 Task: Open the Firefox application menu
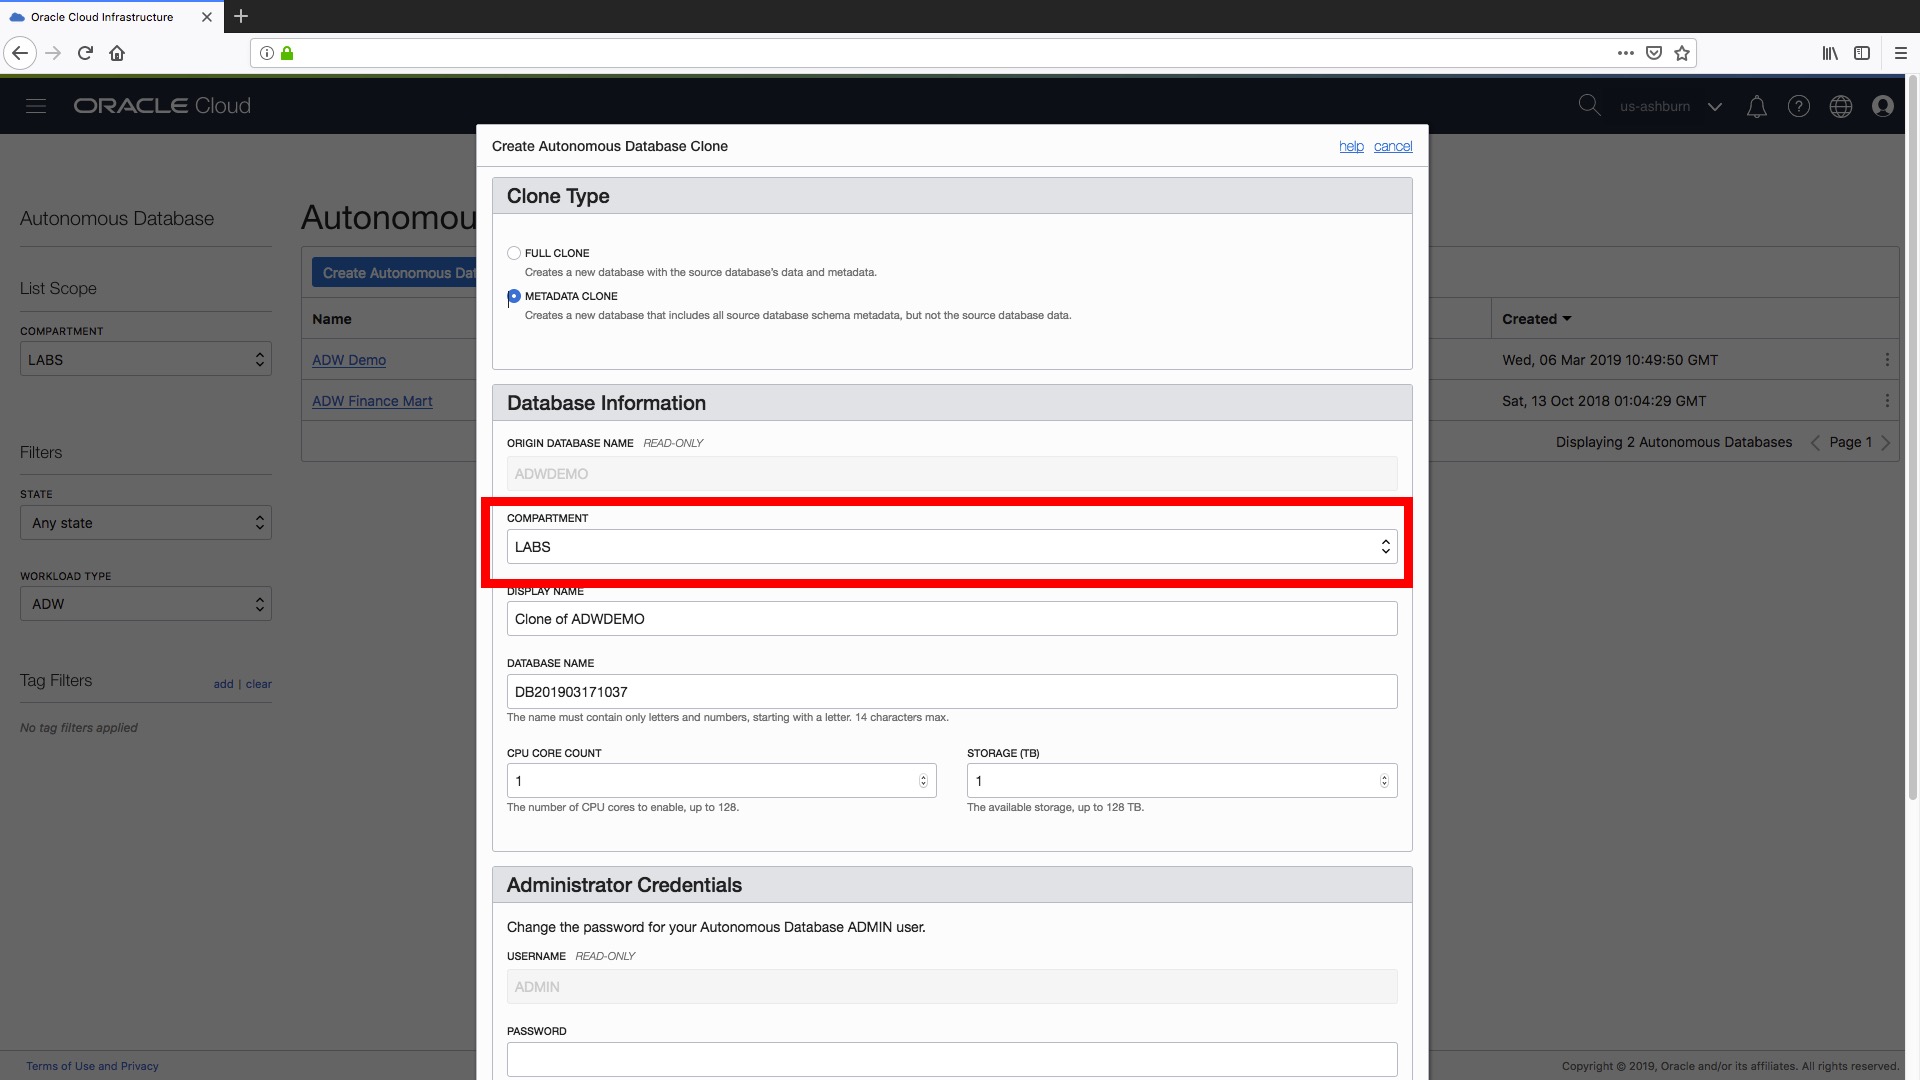[1903, 53]
